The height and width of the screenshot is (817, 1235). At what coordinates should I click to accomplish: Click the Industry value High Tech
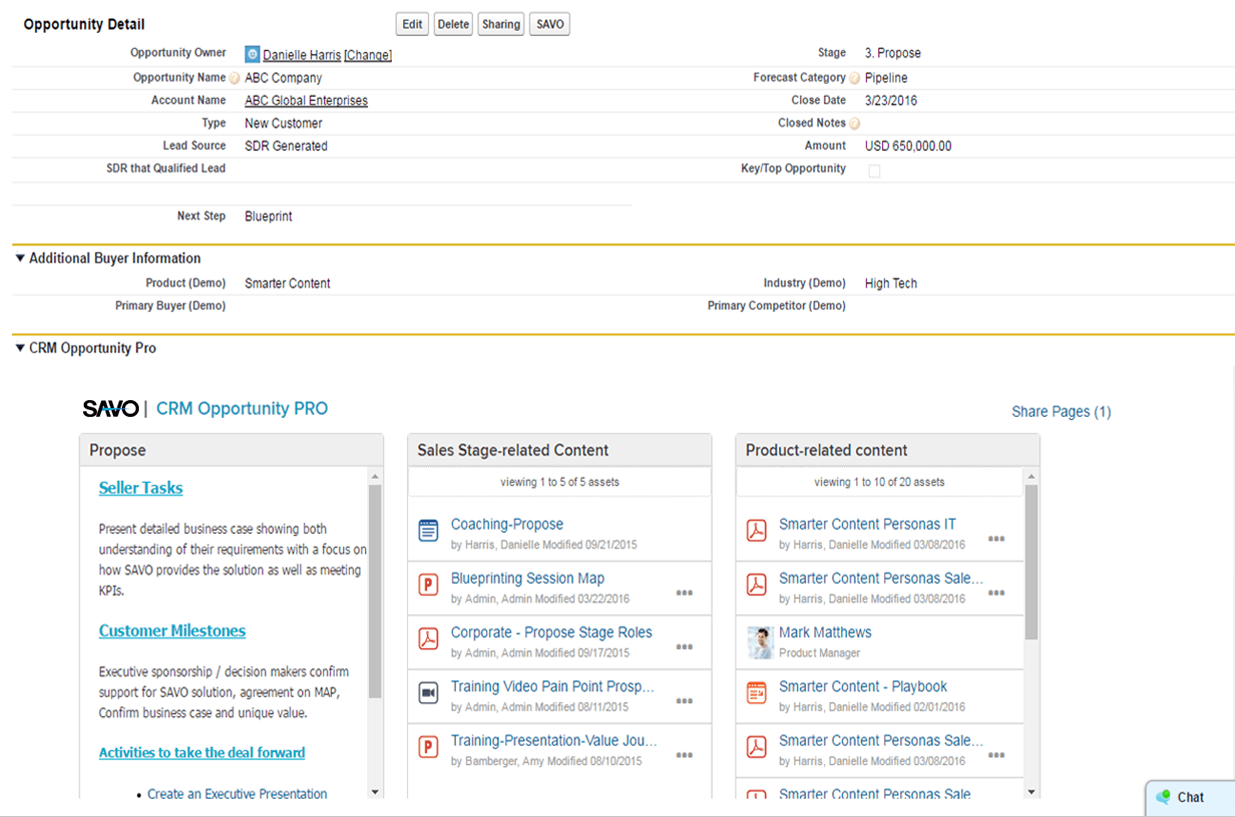click(891, 283)
